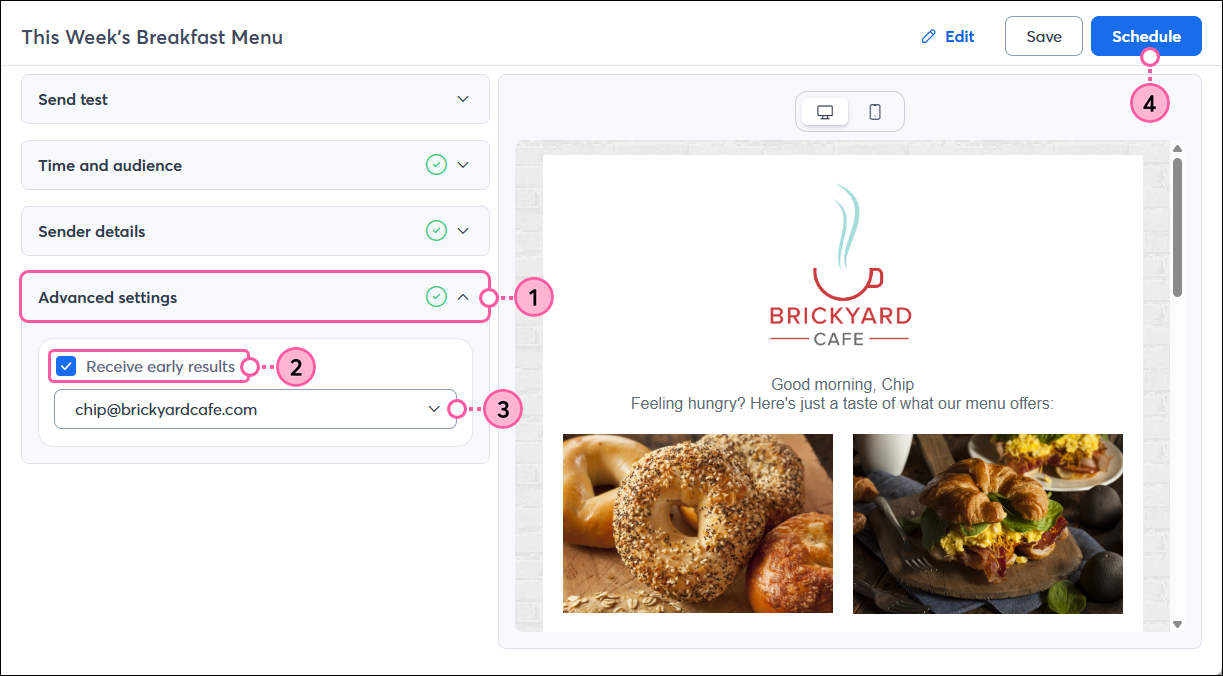This screenshot has width=1223, height=676.
Task: Click Good morning, Chip text
Action: click(843, 384)
